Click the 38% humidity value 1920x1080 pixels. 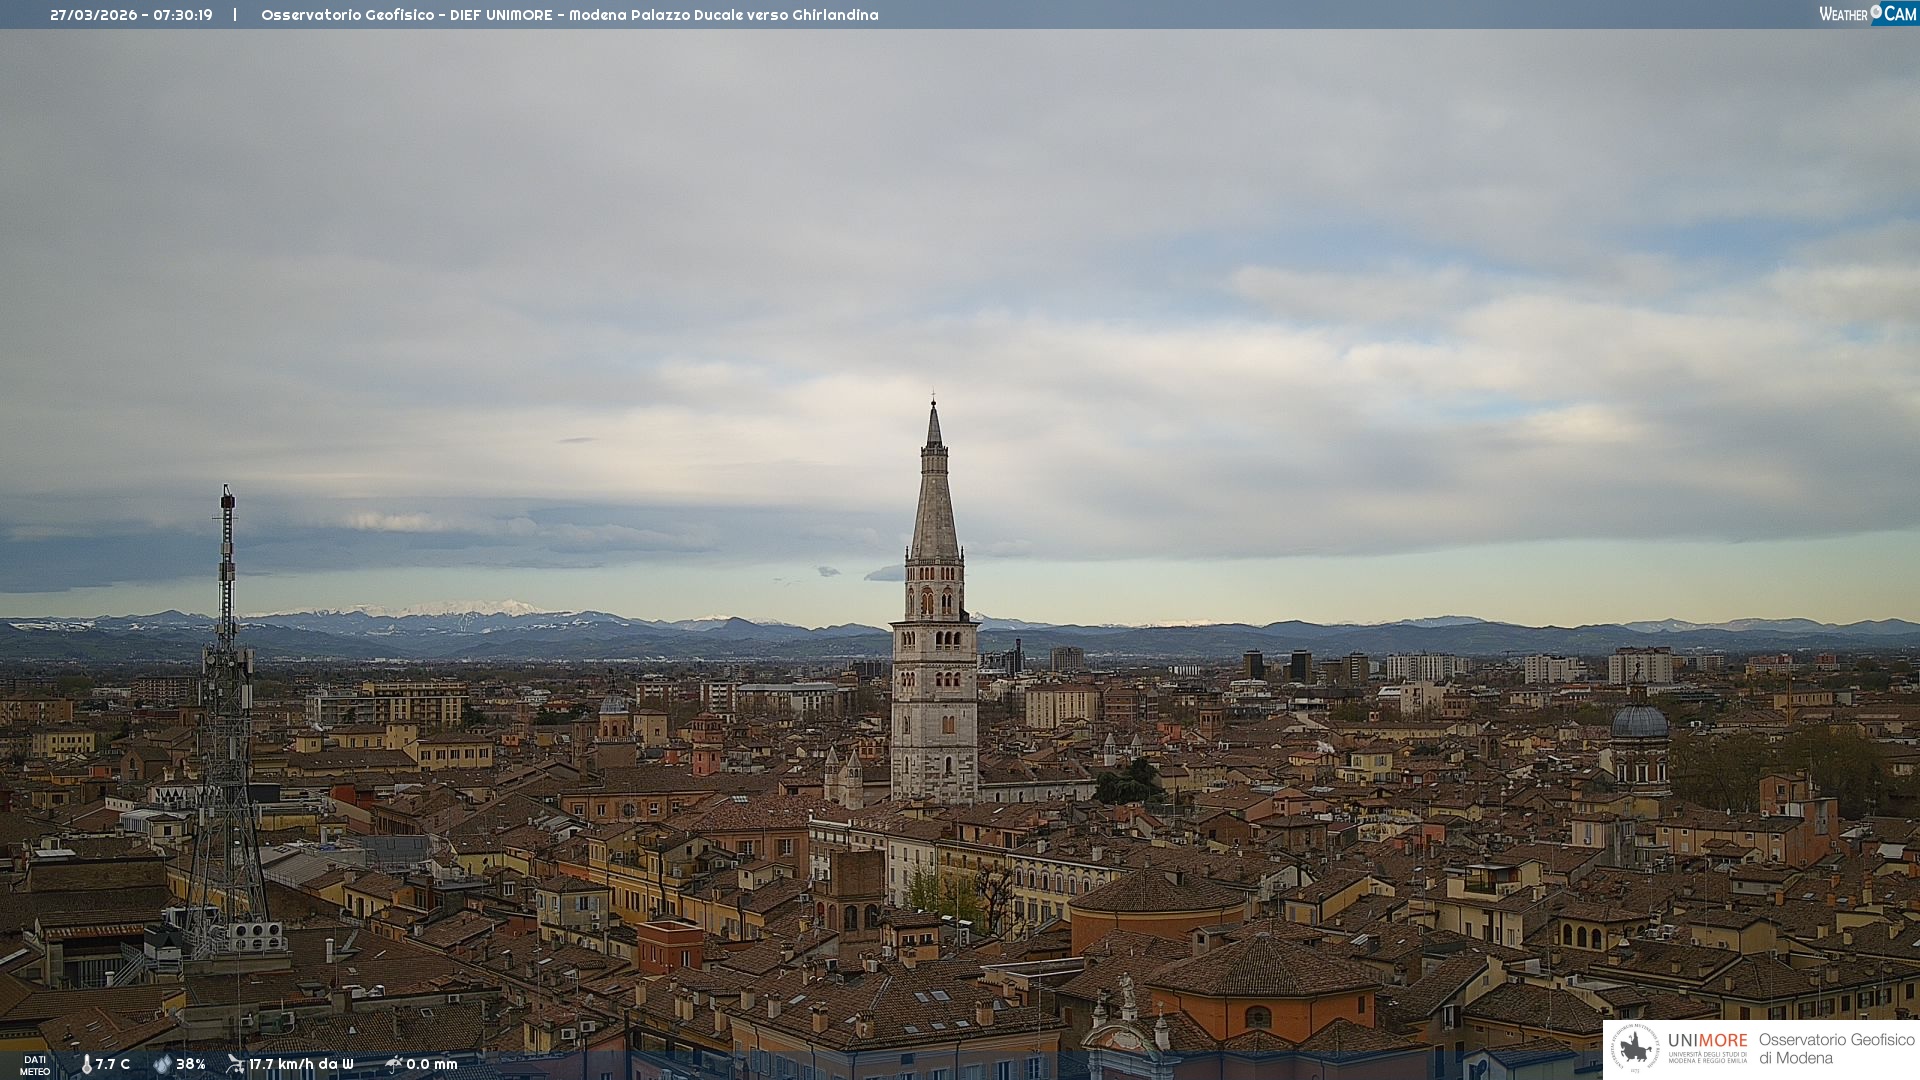(191, 1064)
